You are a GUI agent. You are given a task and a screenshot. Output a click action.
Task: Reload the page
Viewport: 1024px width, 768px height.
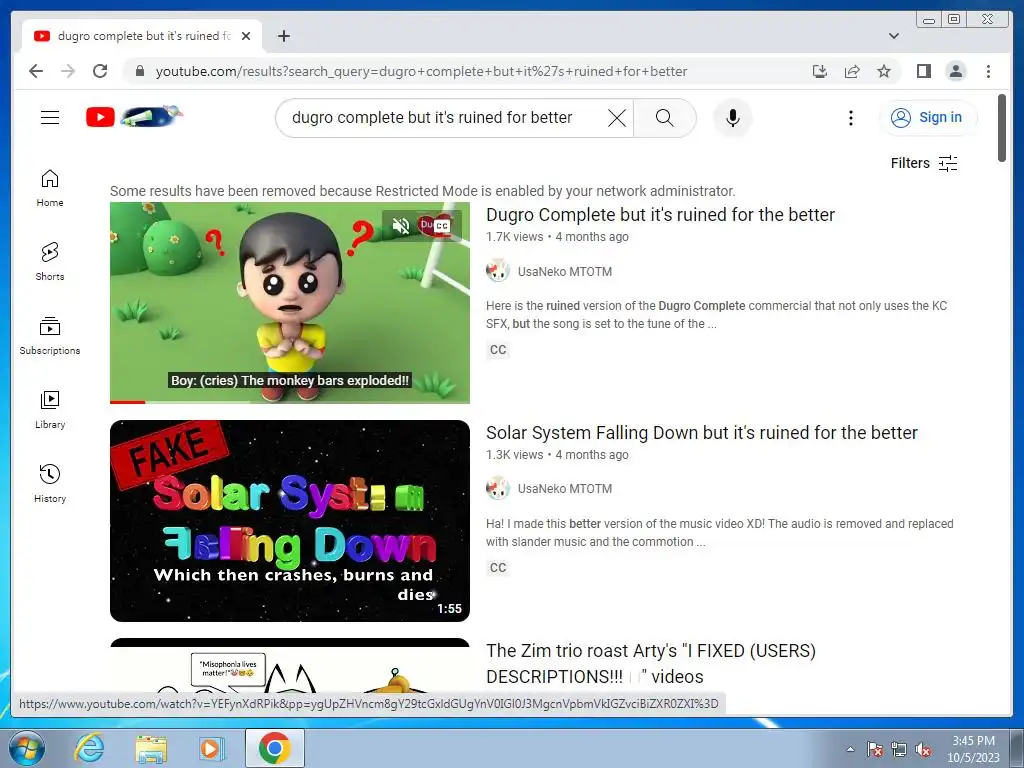pos(100,71)
